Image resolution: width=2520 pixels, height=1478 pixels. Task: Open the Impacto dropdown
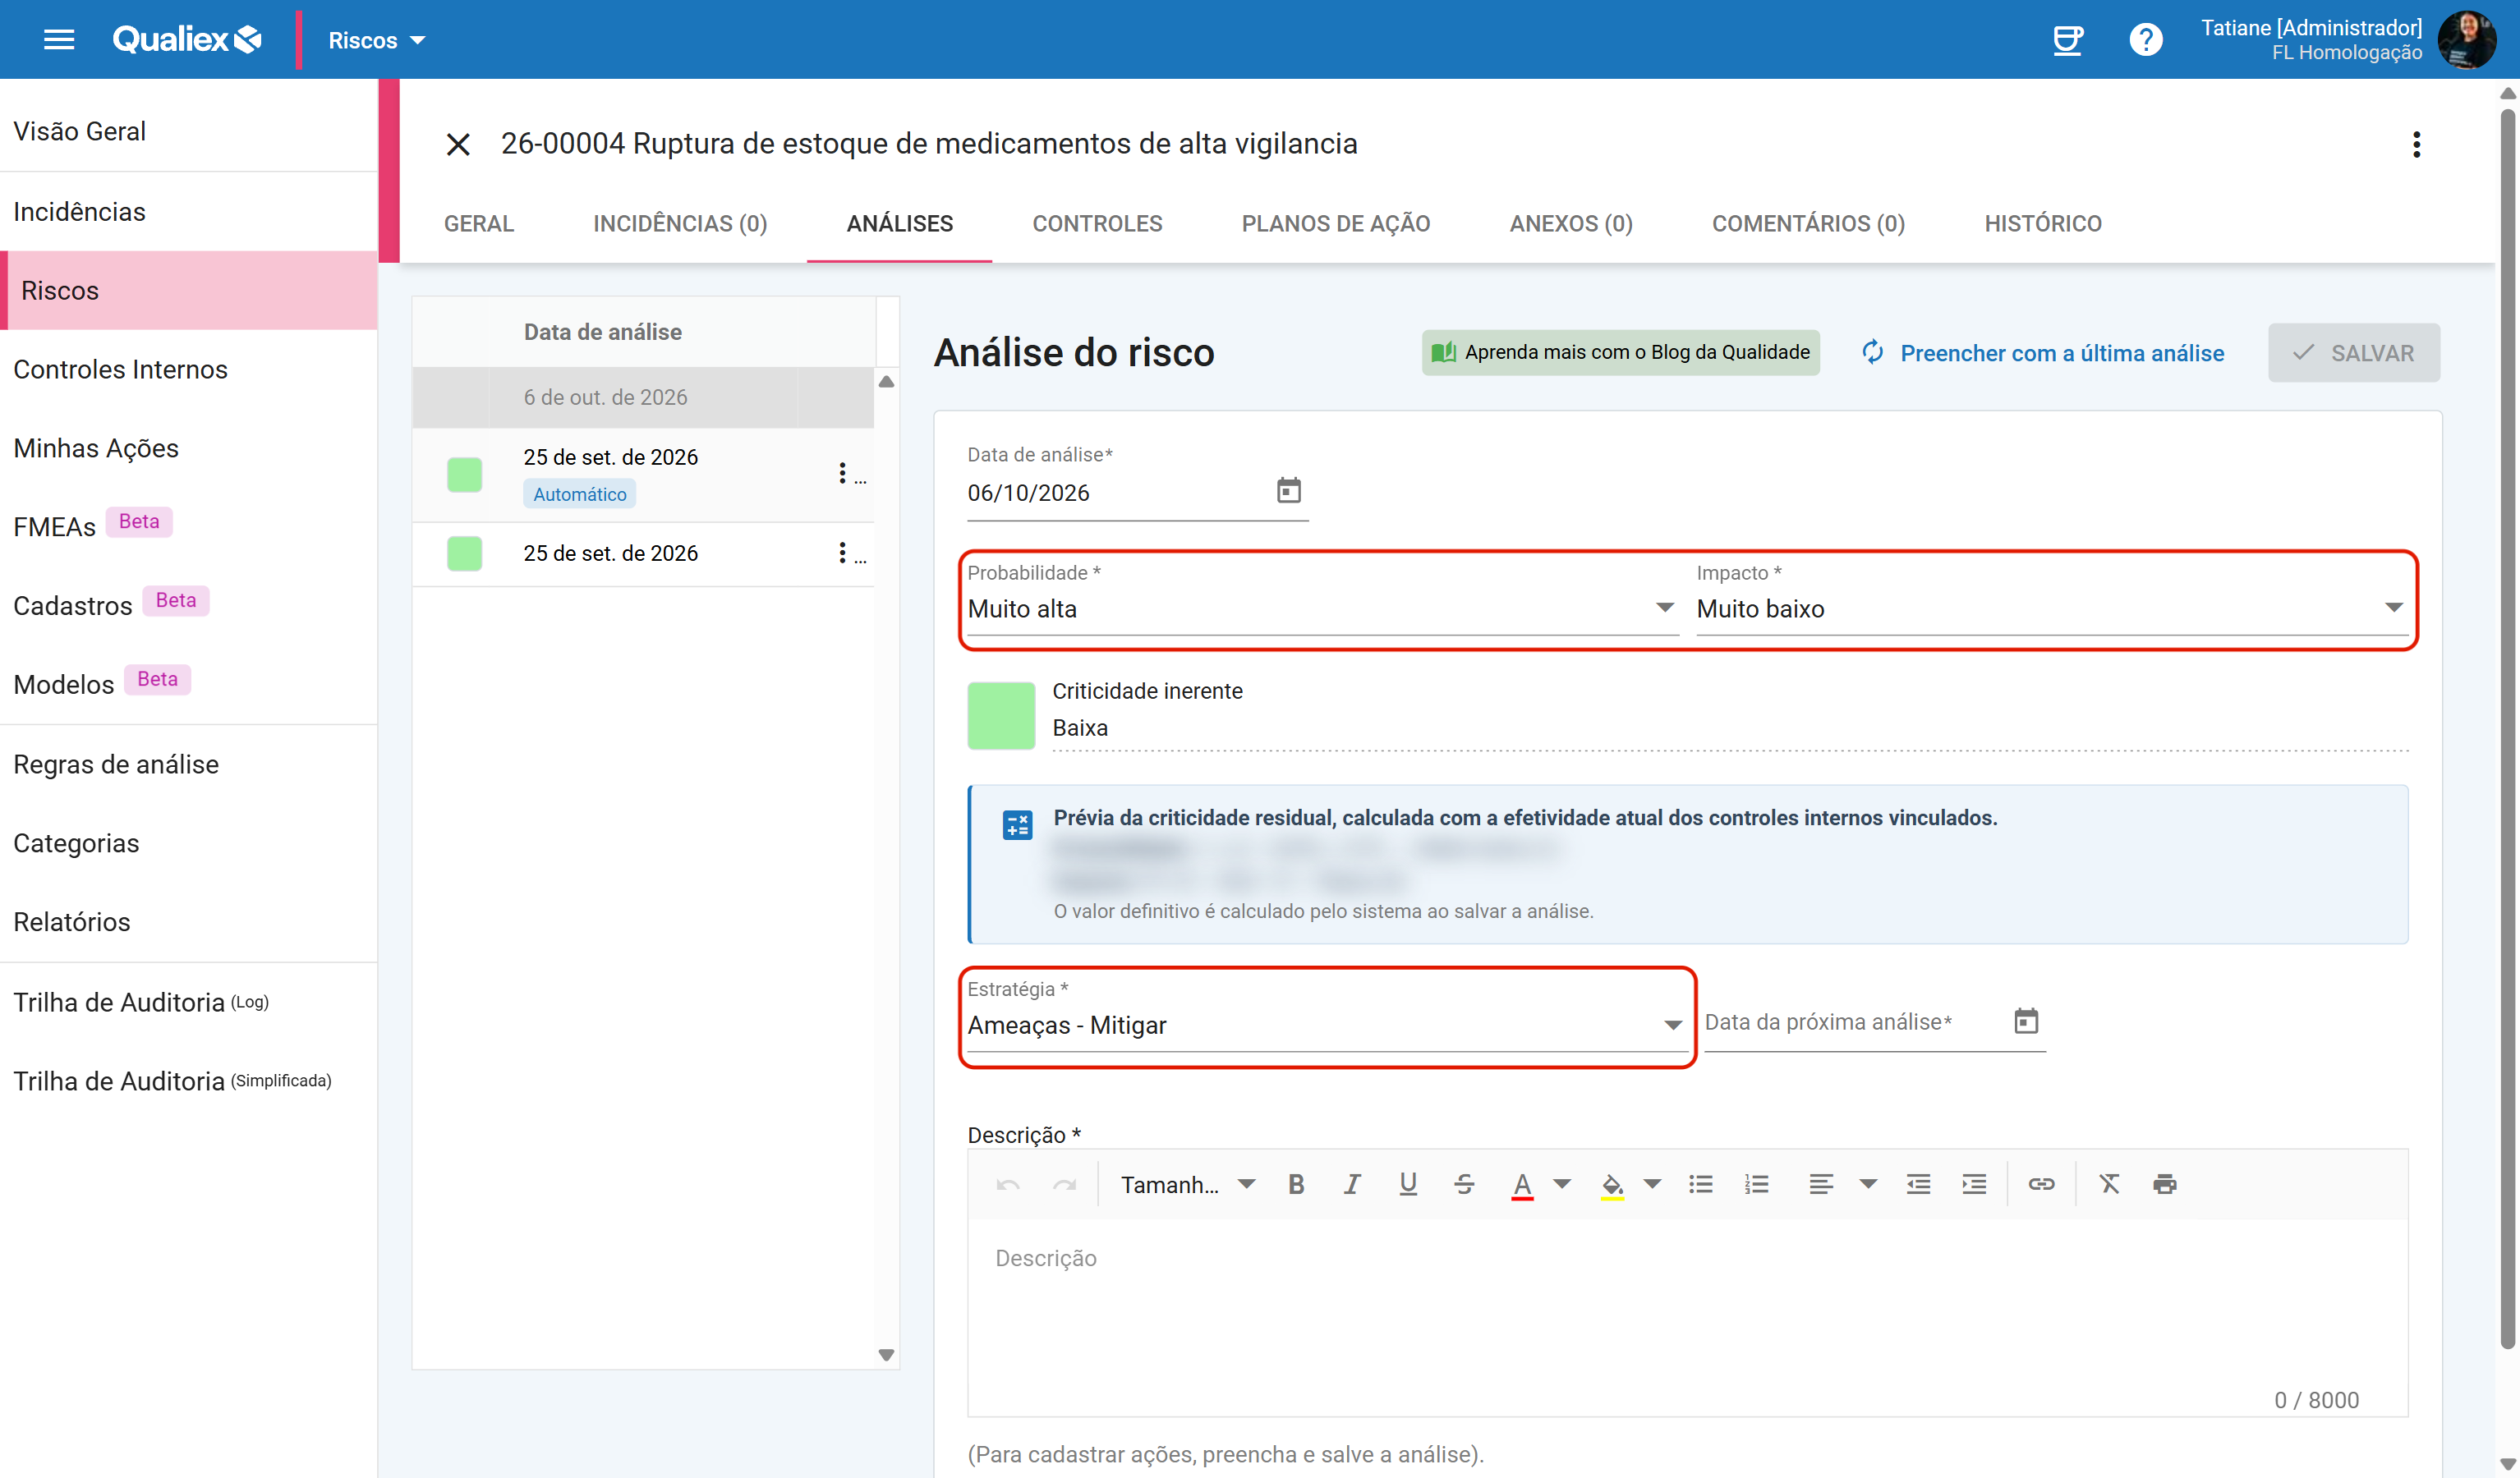click(x=2050, y=608)
